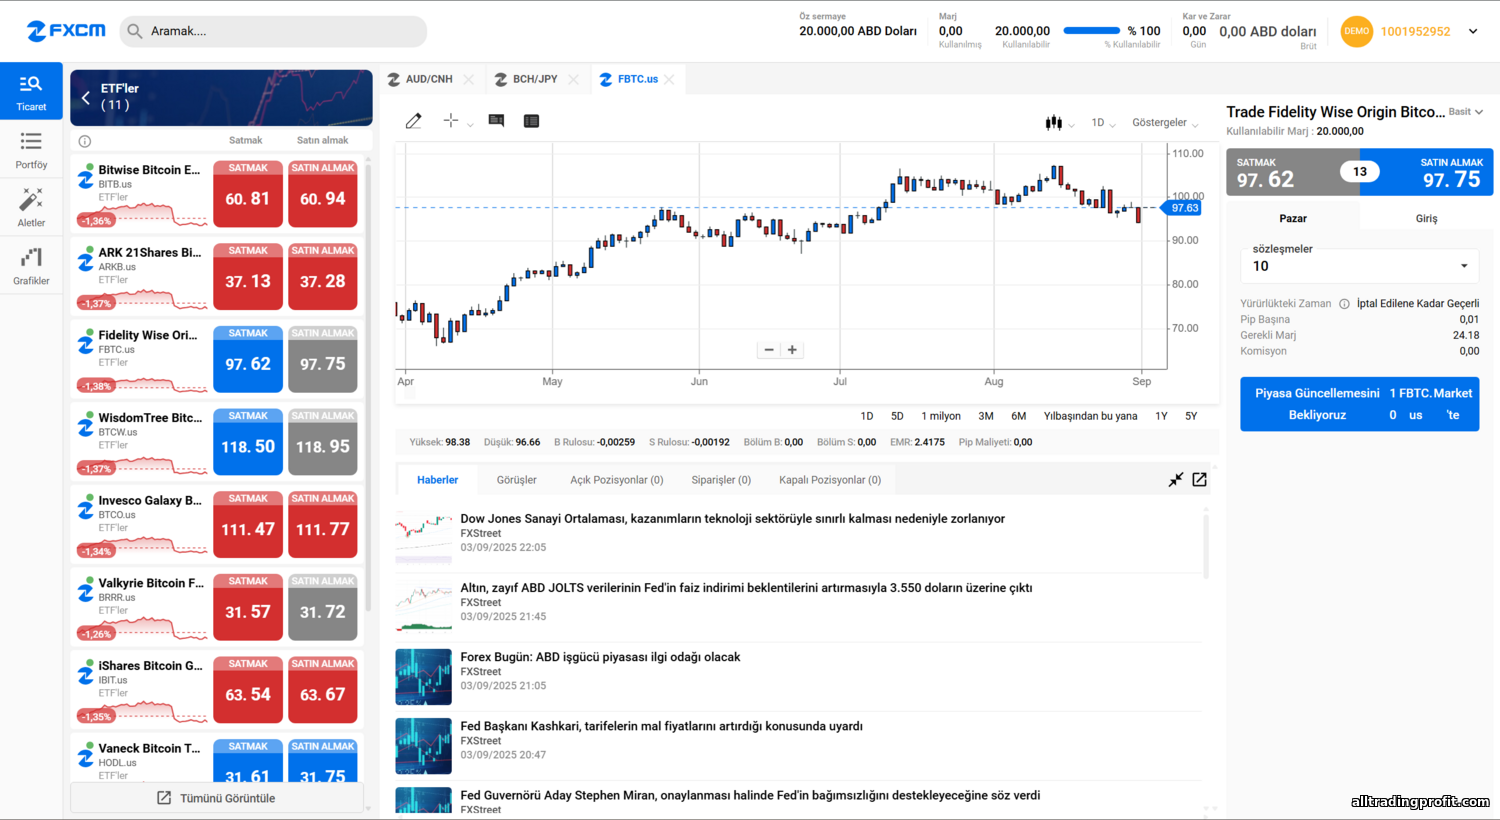Expand the Göstergeler indicators dropdown
Image resolution: width=1500 pixels, height=820 pixels.
pos(1164,123)
